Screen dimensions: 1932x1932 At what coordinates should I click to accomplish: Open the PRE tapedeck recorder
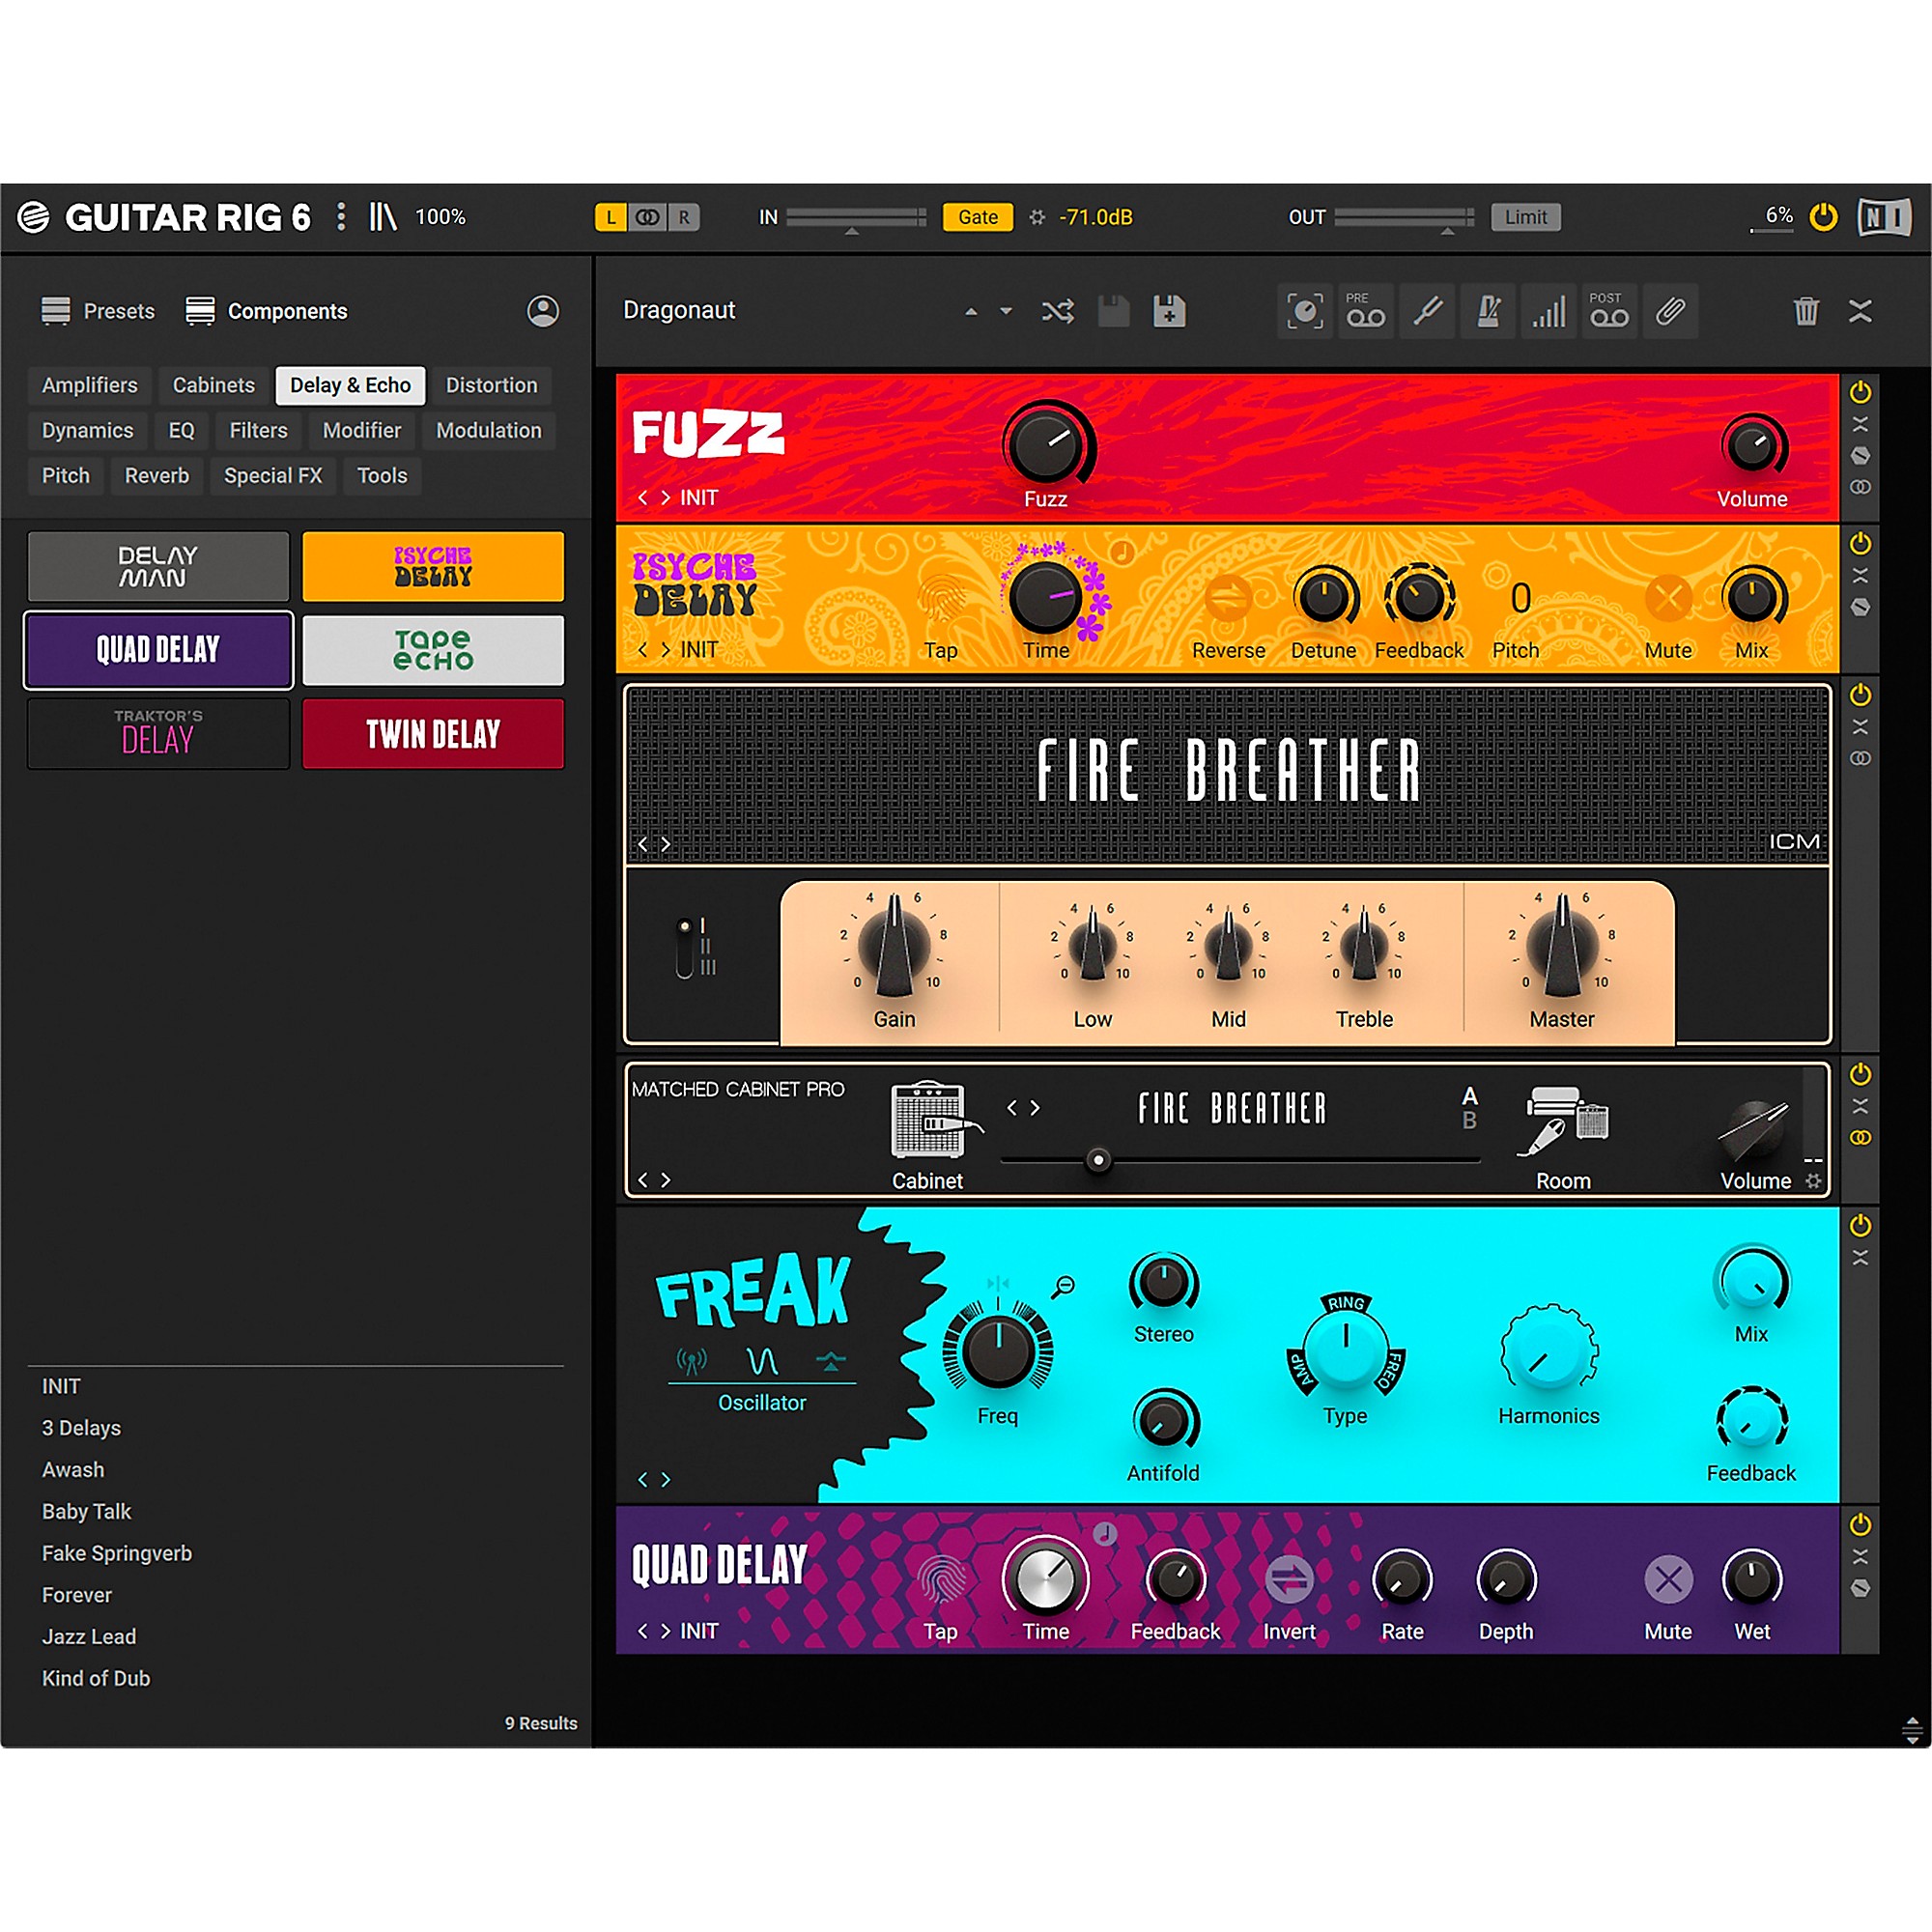(1365, 311)
